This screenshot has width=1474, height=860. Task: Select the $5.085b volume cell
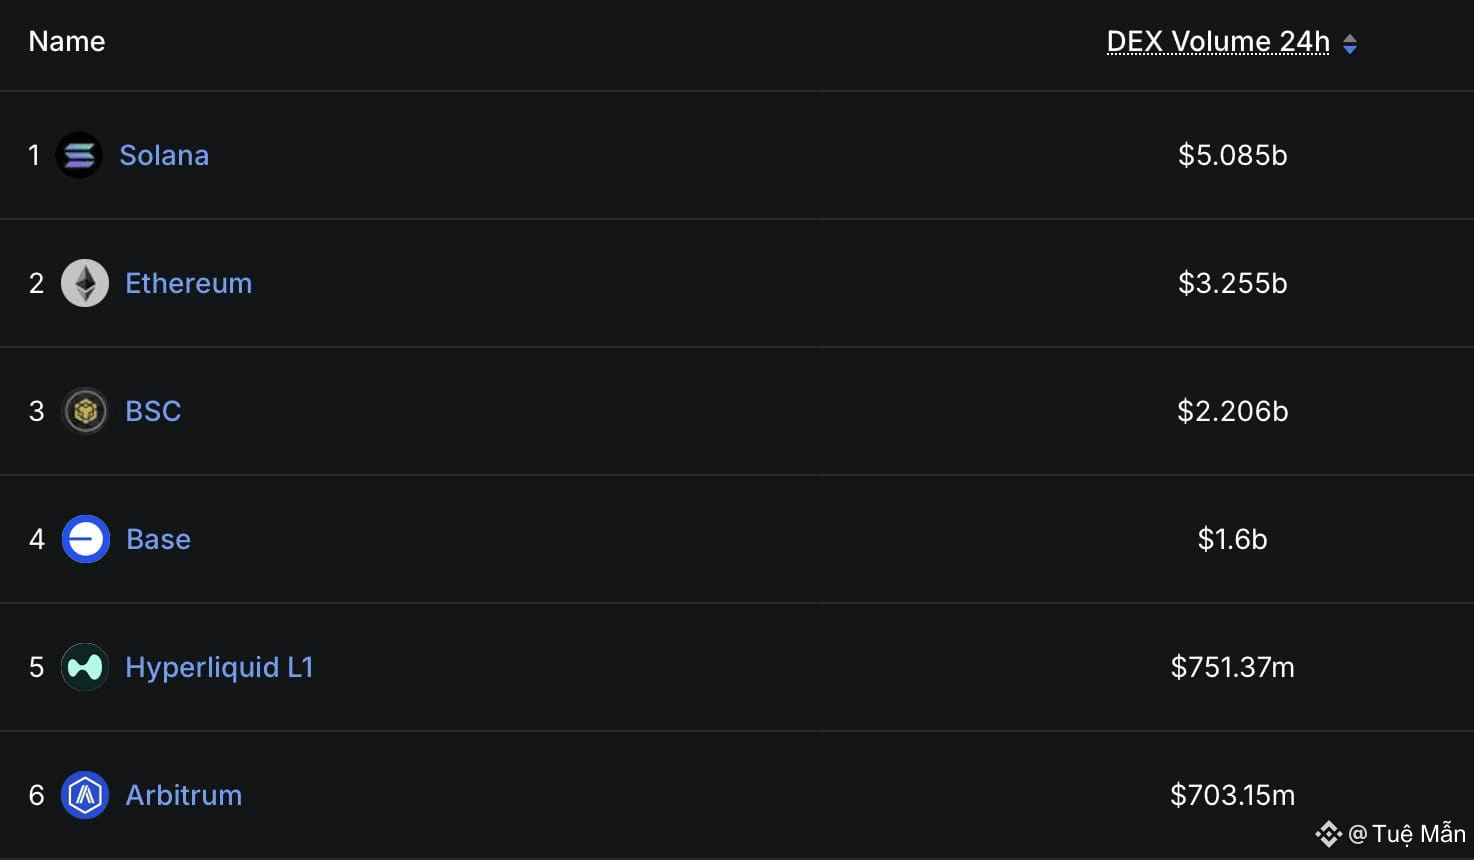[x=1232, y=155]
